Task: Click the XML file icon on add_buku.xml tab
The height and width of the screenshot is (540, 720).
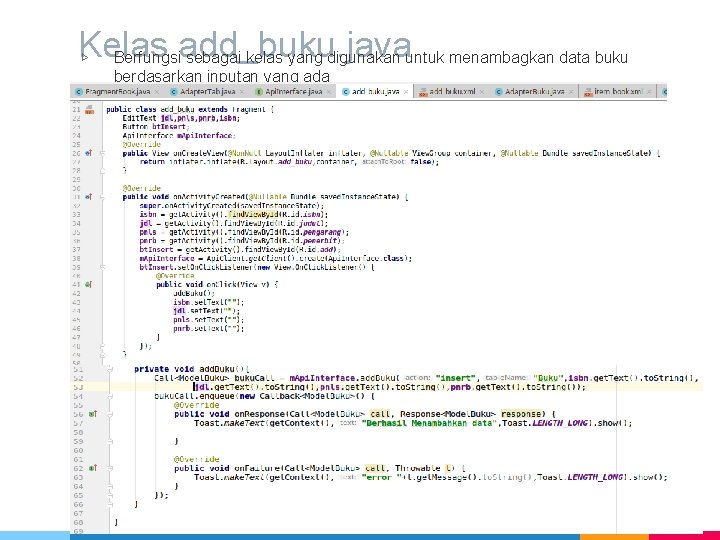Action: coord(423,92)
